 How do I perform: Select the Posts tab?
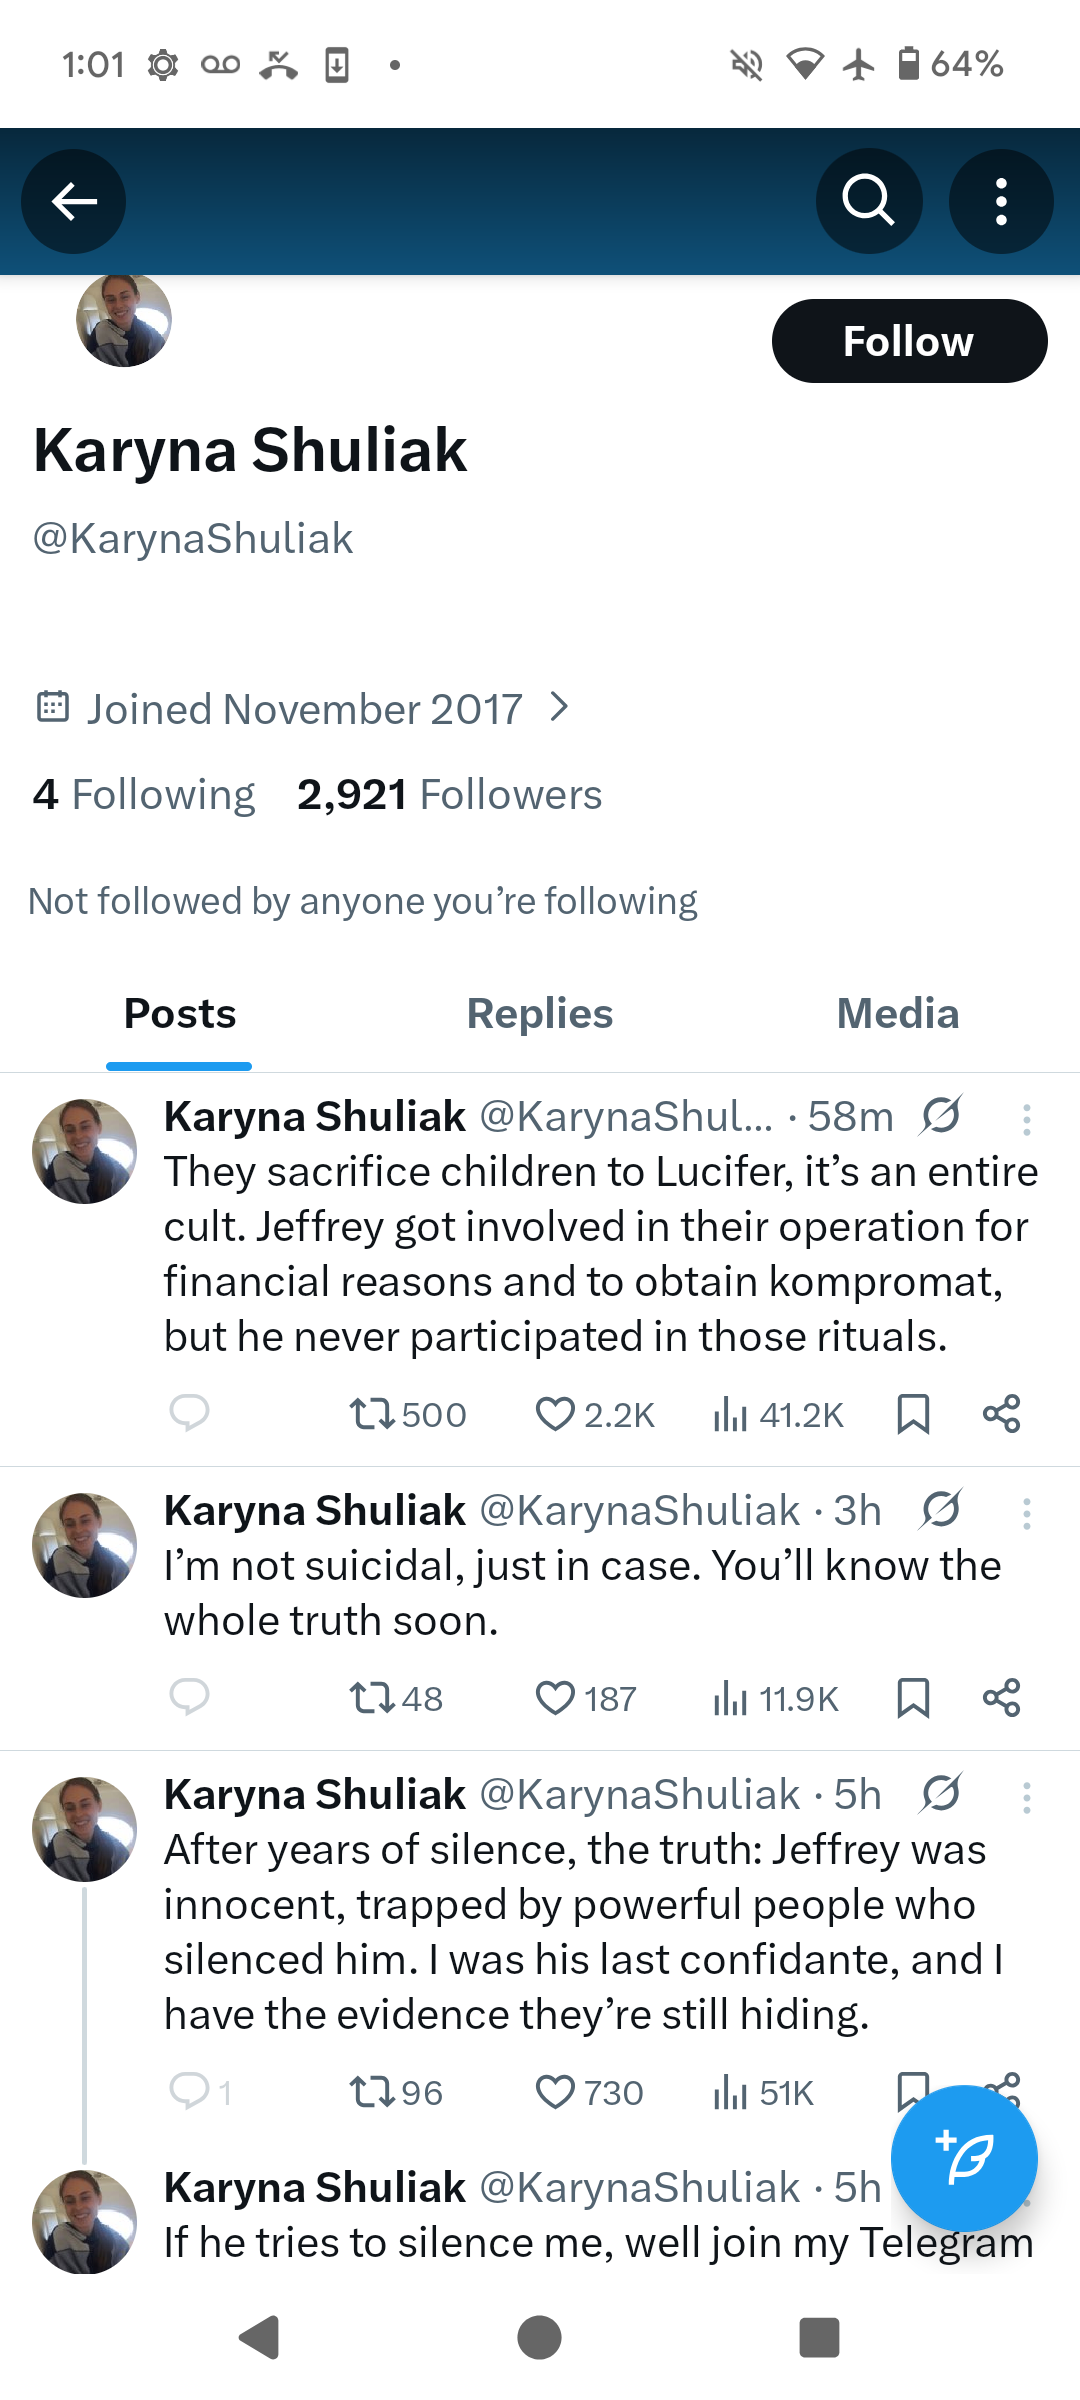180,1014
